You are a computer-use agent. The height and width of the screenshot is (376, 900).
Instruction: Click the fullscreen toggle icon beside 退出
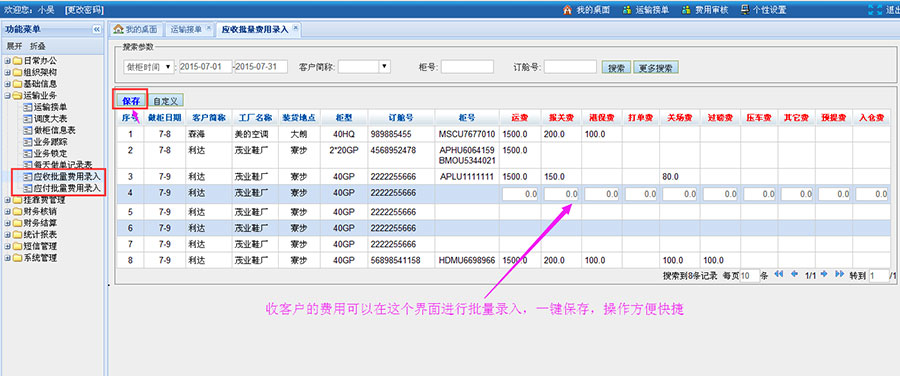(x=875, y=10)
